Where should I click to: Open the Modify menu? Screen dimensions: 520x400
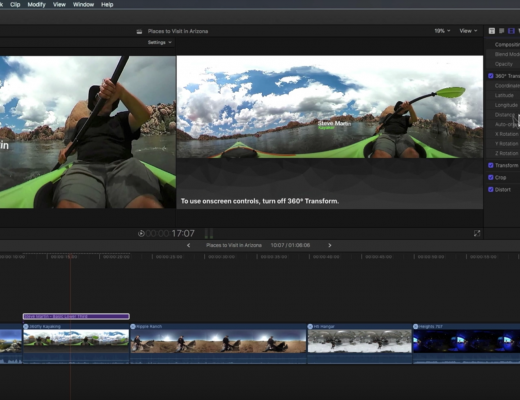(x=36, y=5)
